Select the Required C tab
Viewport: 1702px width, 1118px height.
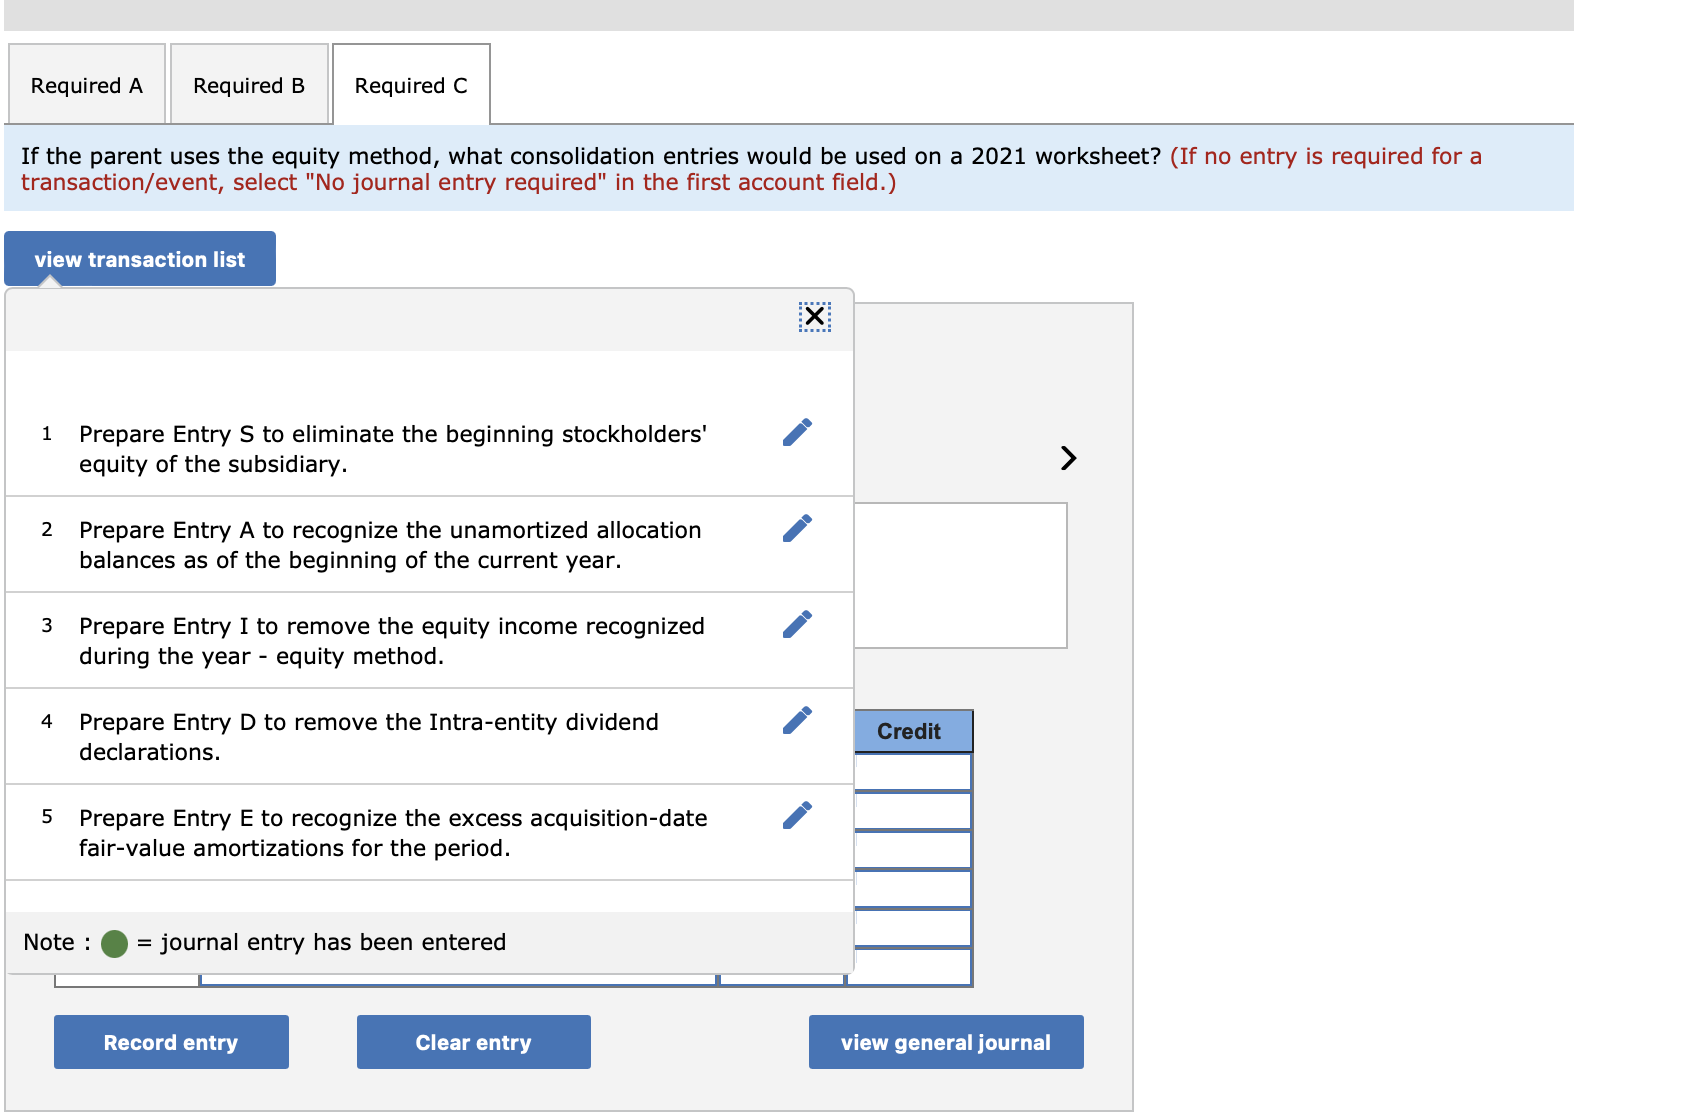411,85
